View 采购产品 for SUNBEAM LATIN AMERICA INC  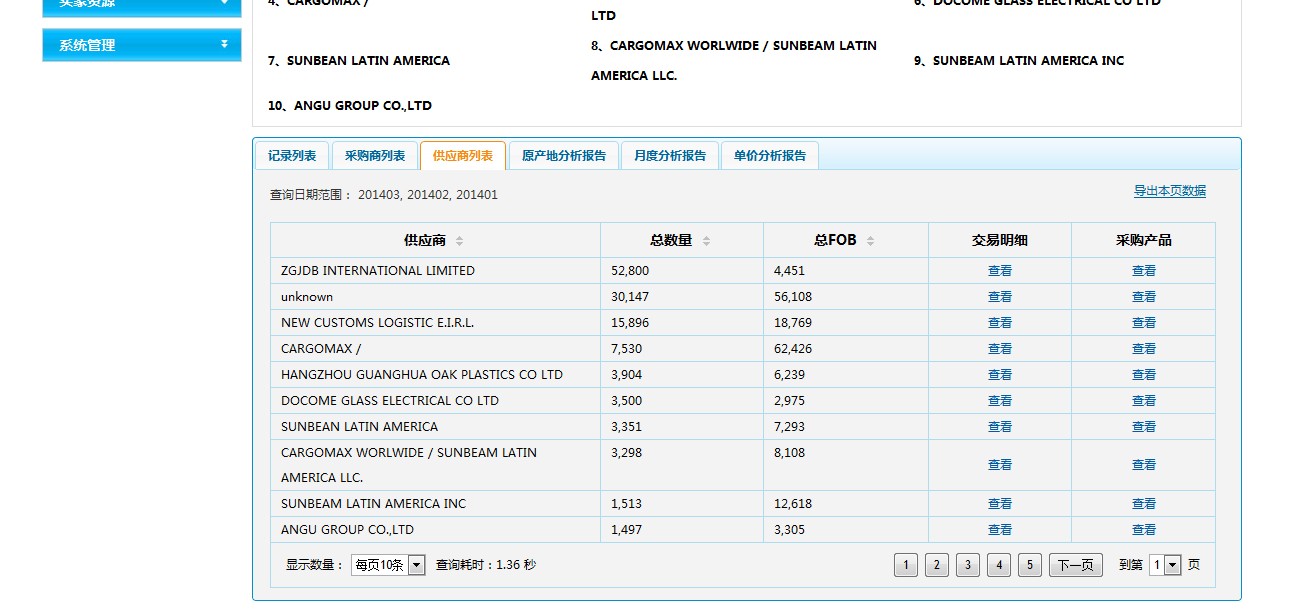pos(1144,504)
